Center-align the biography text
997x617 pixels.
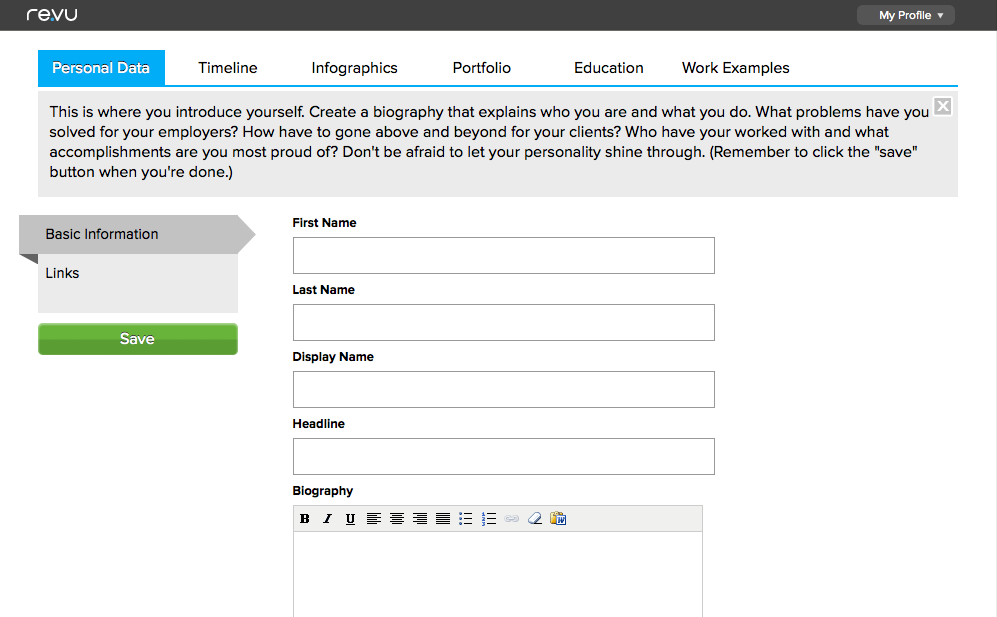397,519
